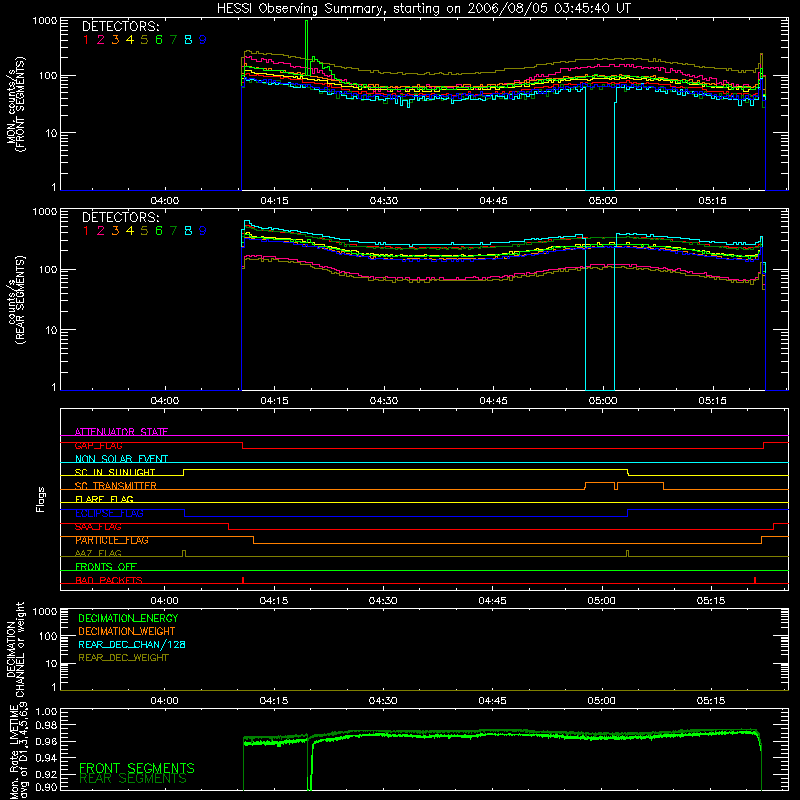Image resolution: width=800 pixels, height=800 pixels.
Task: Click 04:45 tick label under flags panel
Action: point(492,601)
